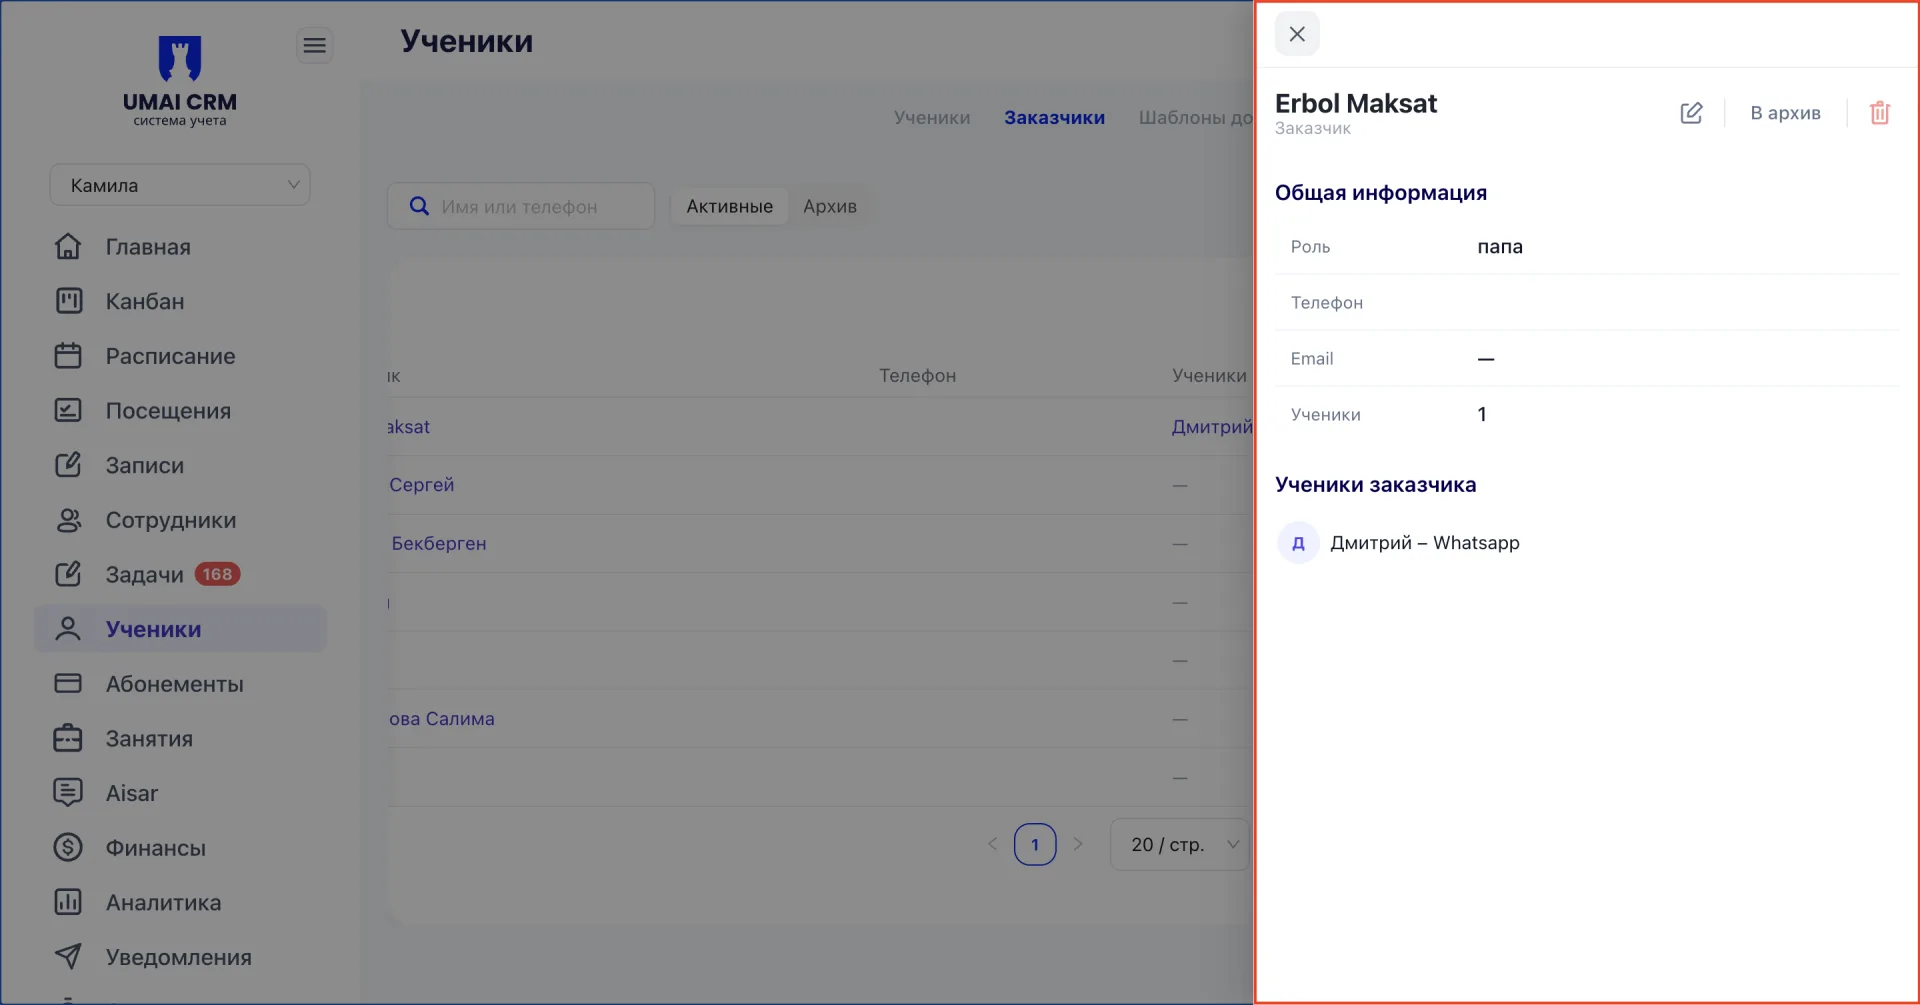Go to next page arrow

click(x=1078, y=844)
